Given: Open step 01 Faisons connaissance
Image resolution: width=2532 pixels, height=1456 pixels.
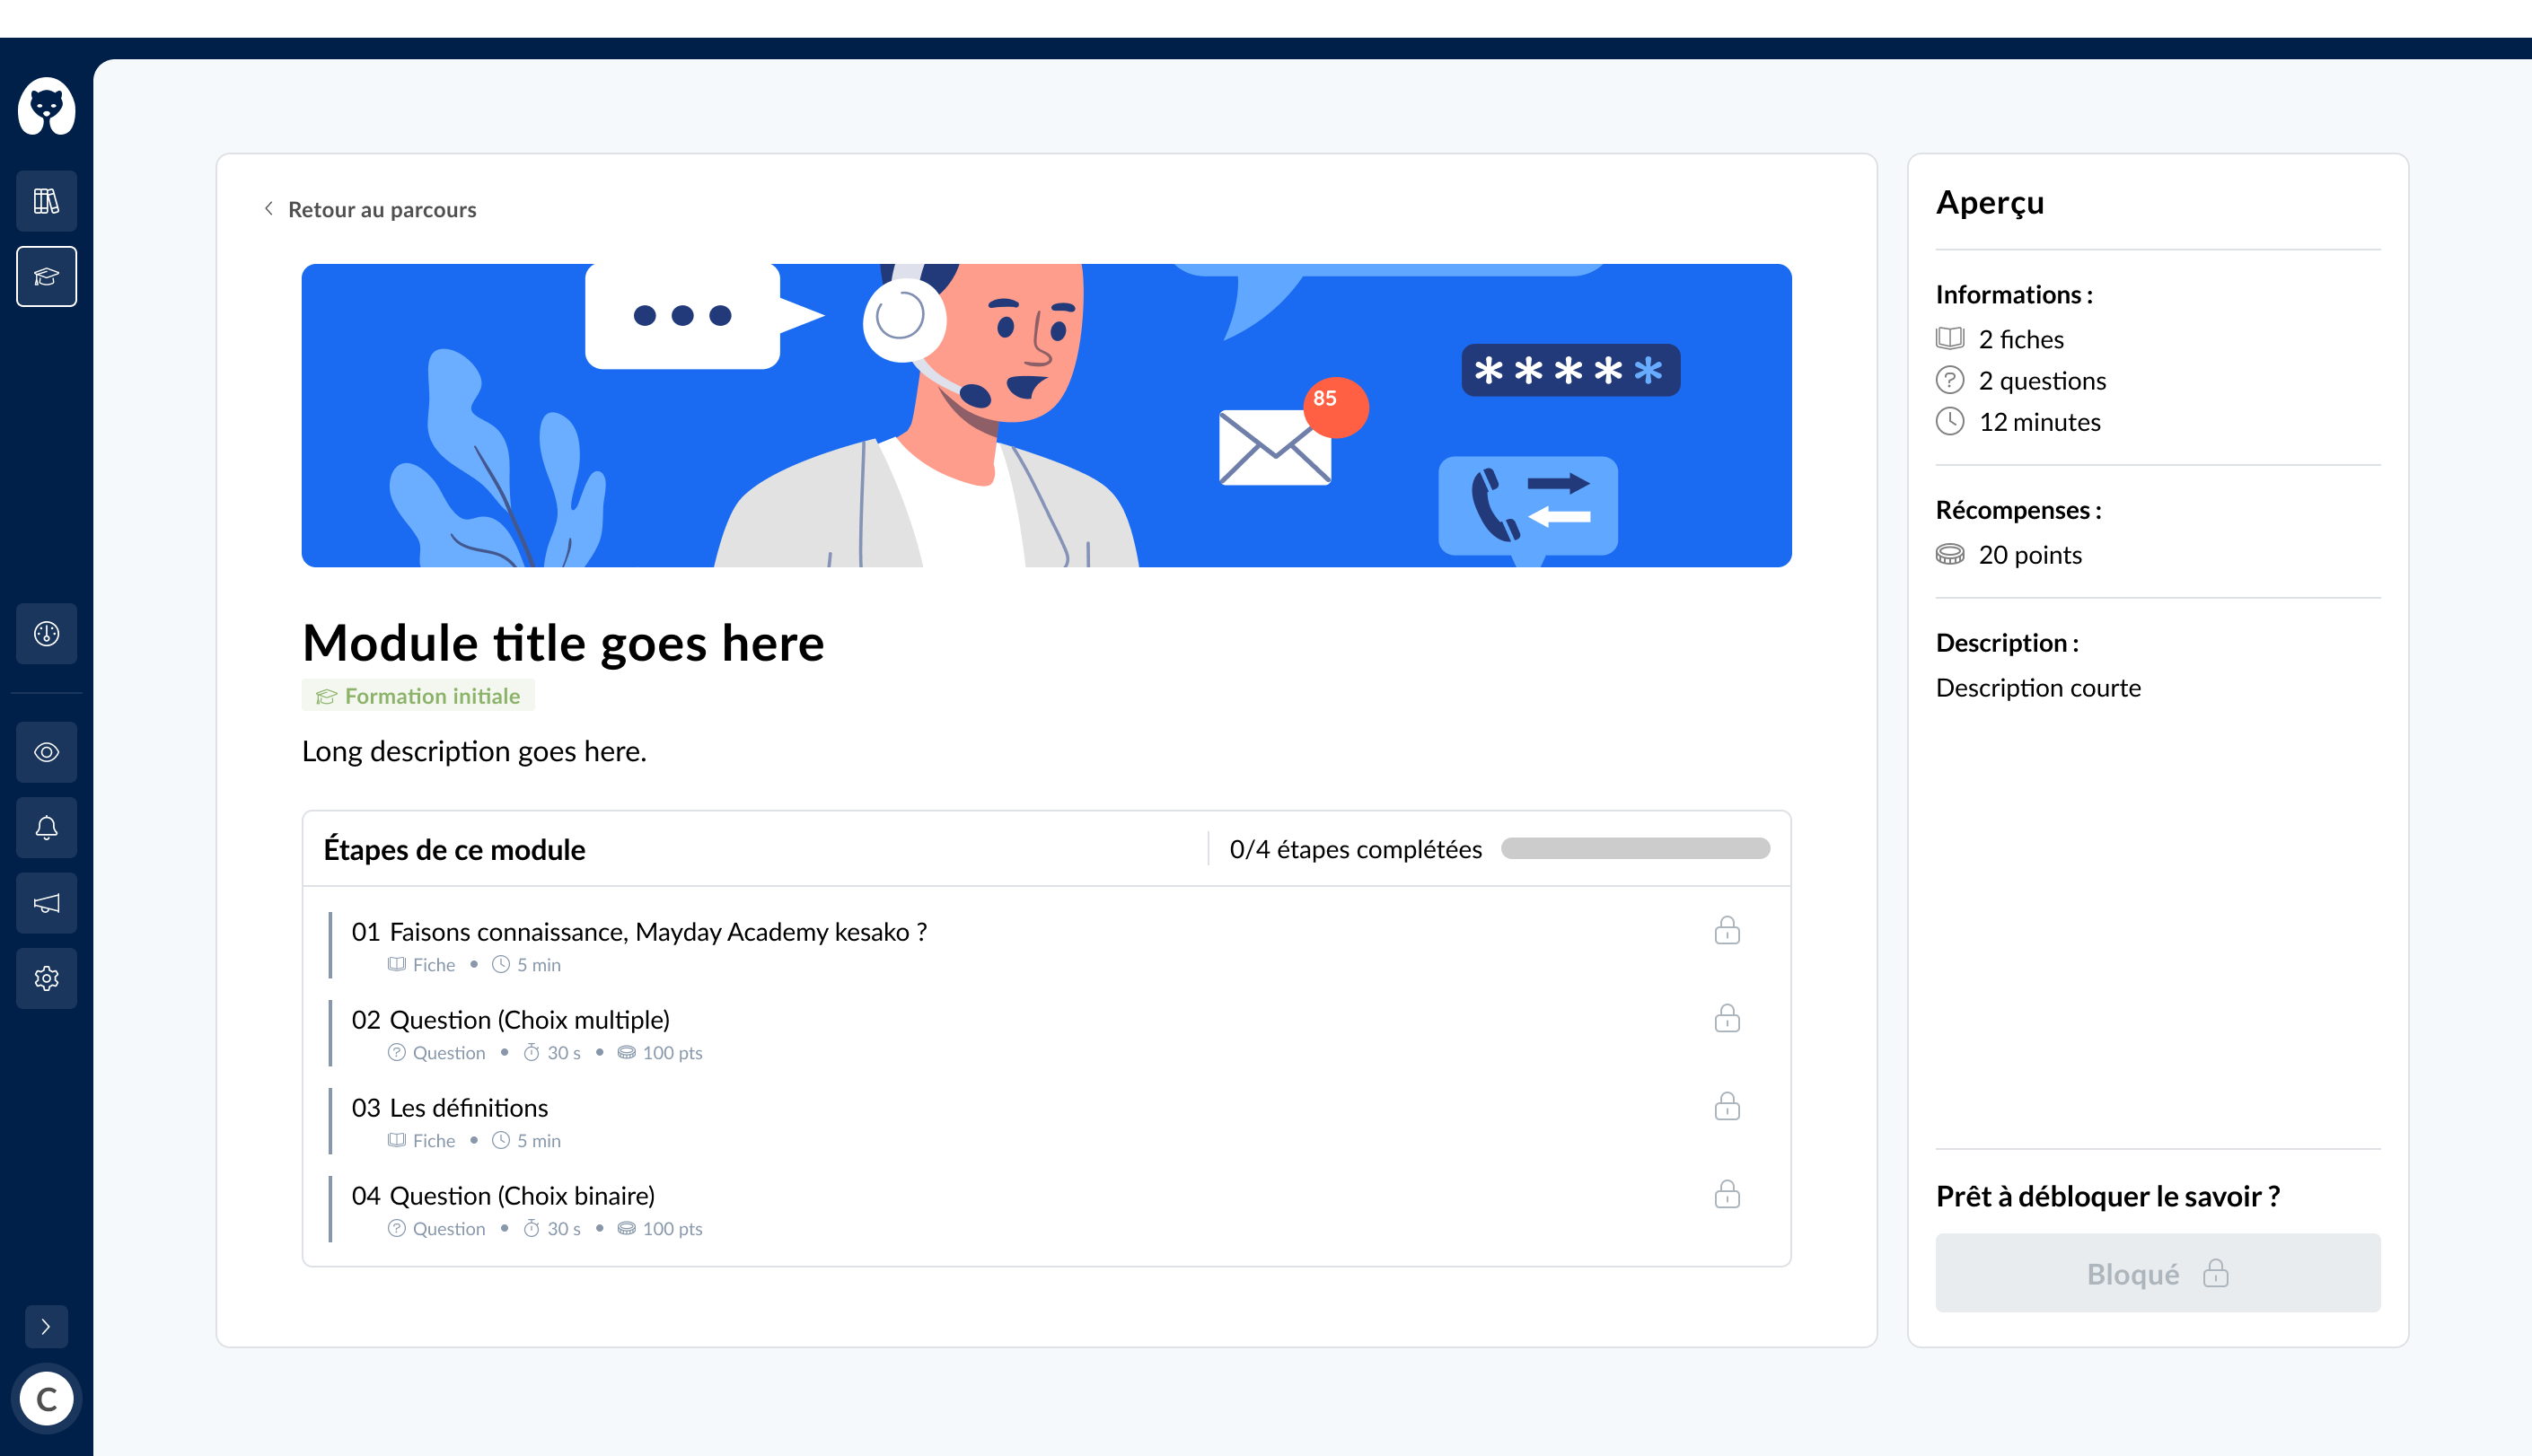Looking at the screenshot, I should 657,932.
